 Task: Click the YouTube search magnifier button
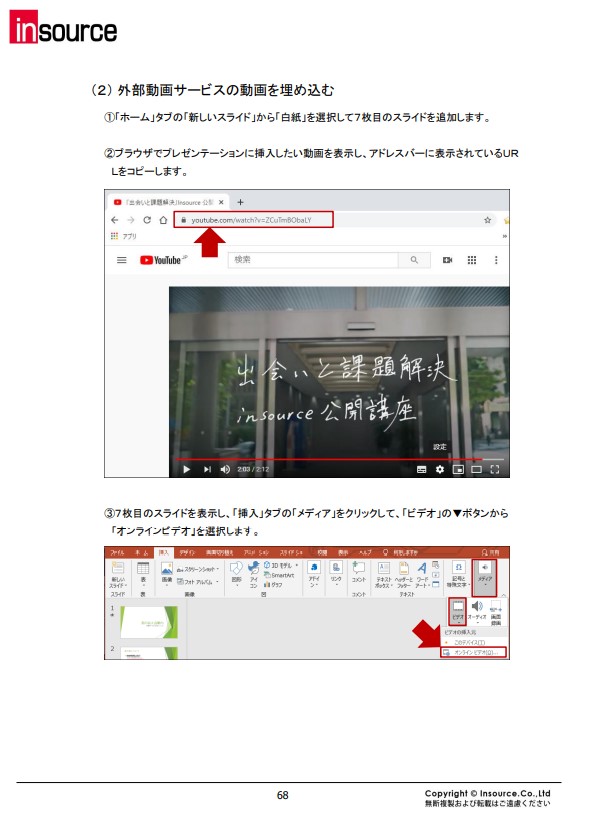414,259
